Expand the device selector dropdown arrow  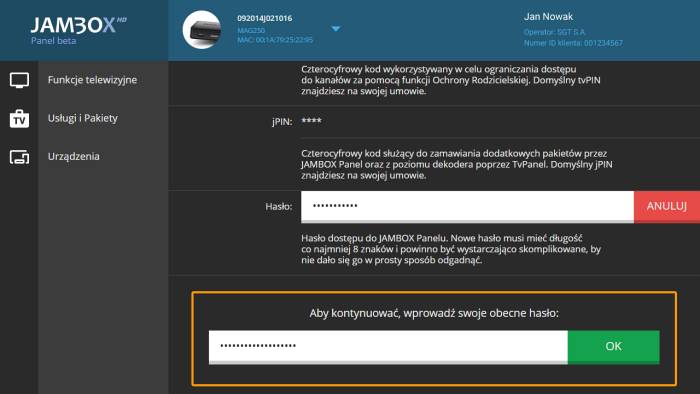[336, 29]
